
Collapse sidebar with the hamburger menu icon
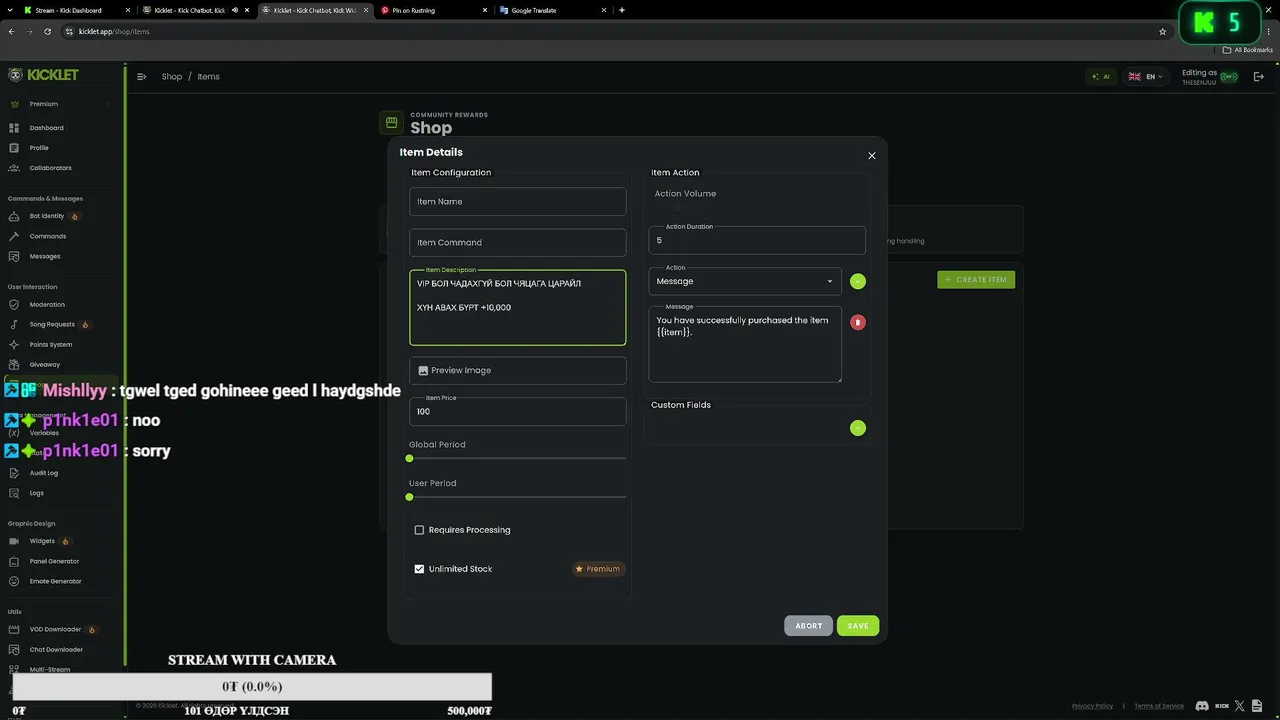142,76
